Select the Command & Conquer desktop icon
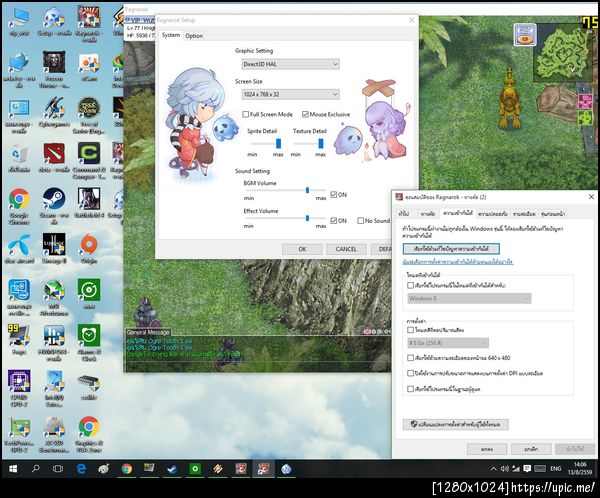 click(89, 161)
